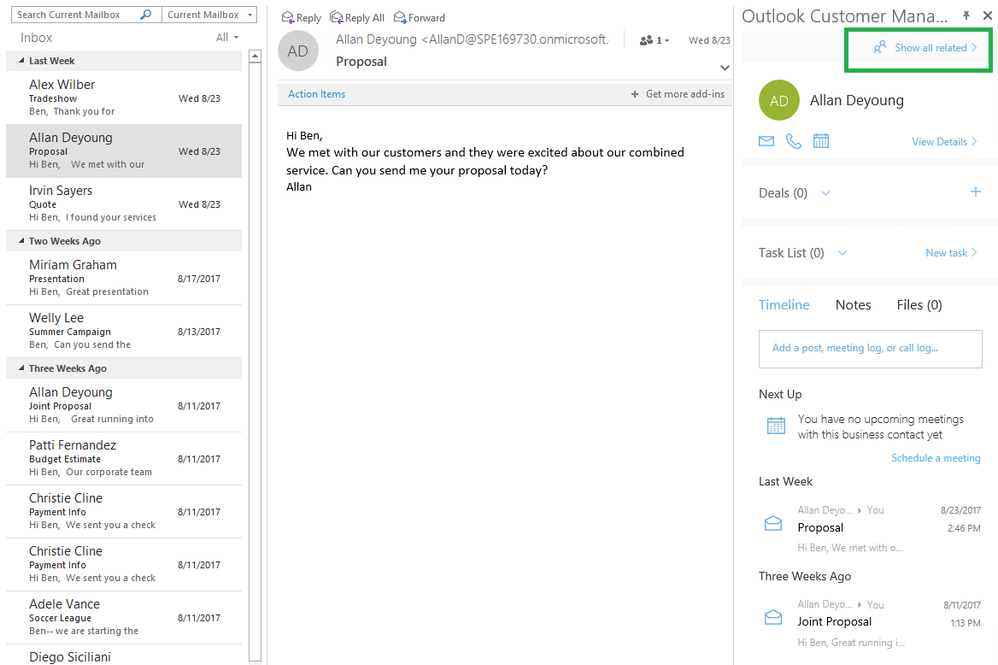998x665 pixels.
Task: Collapse the Three Weeks Ago group
Action: point(22,368)
